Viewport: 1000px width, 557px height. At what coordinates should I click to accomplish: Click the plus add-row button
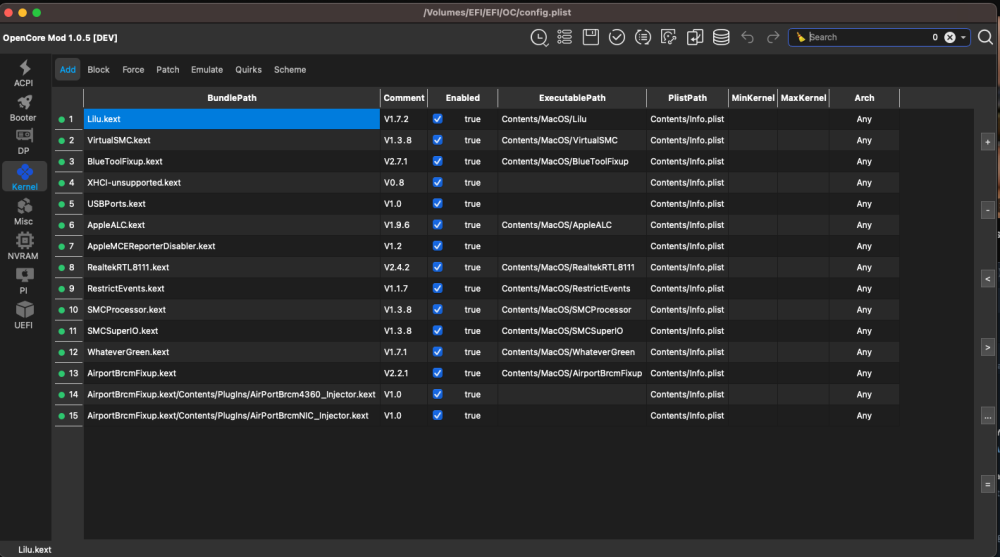[987, 142]
